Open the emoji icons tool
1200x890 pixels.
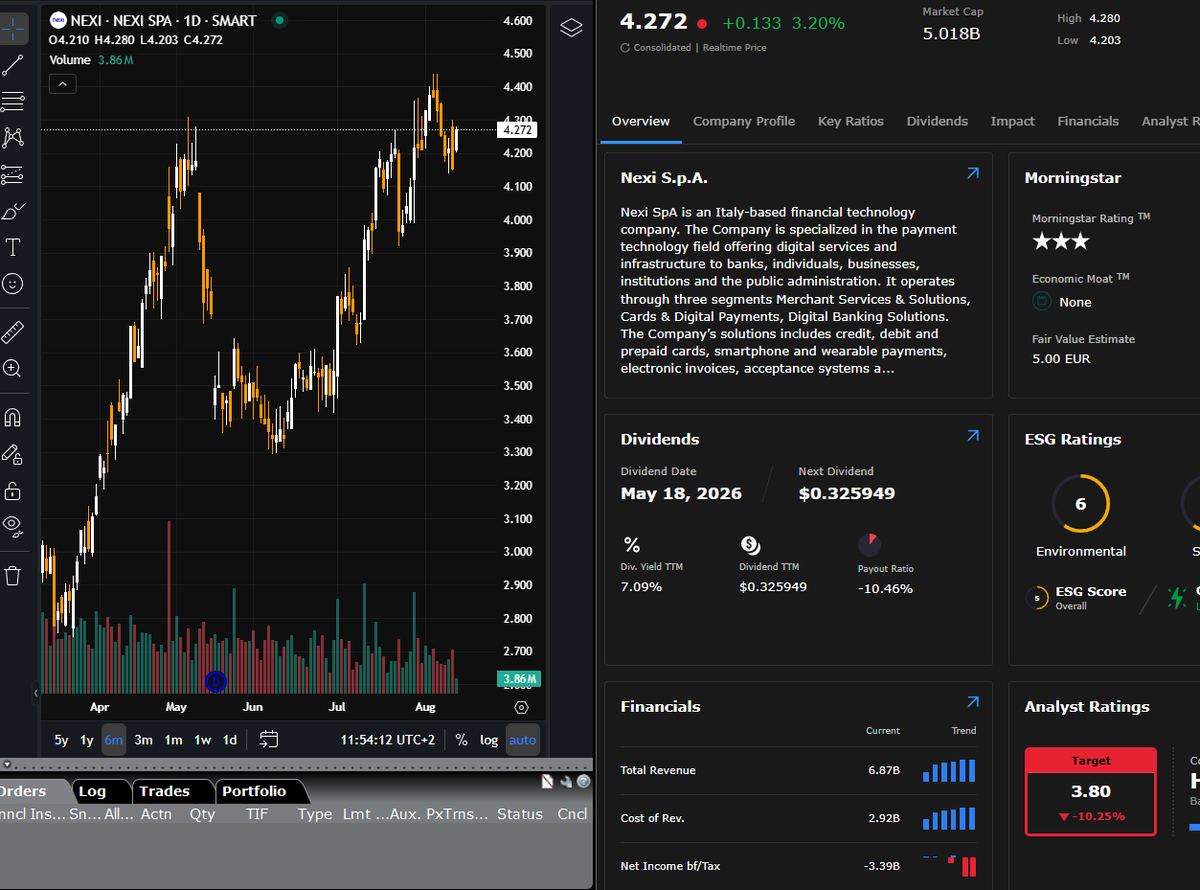(x=13, y=284)
